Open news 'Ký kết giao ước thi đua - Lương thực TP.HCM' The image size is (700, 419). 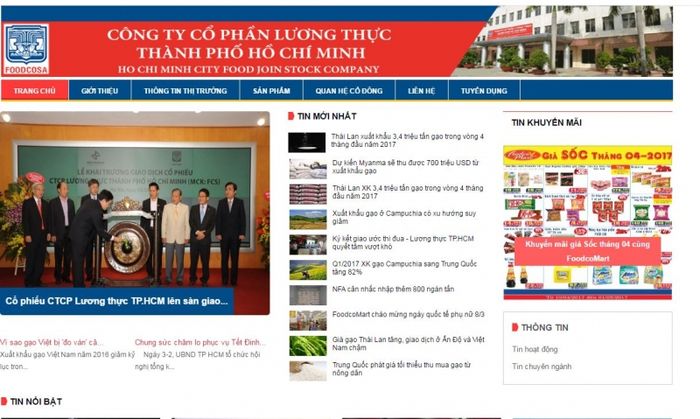[x=403, y=242]
